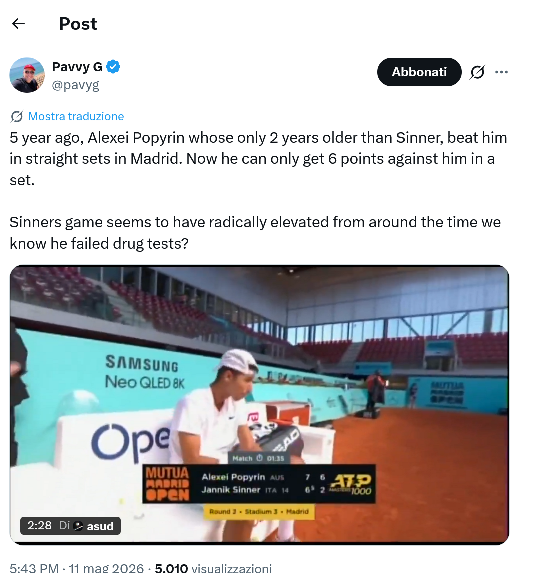Show translation via Mostra traduzione
This screenshot has height=573, width=533.
(x=76, y=116)
